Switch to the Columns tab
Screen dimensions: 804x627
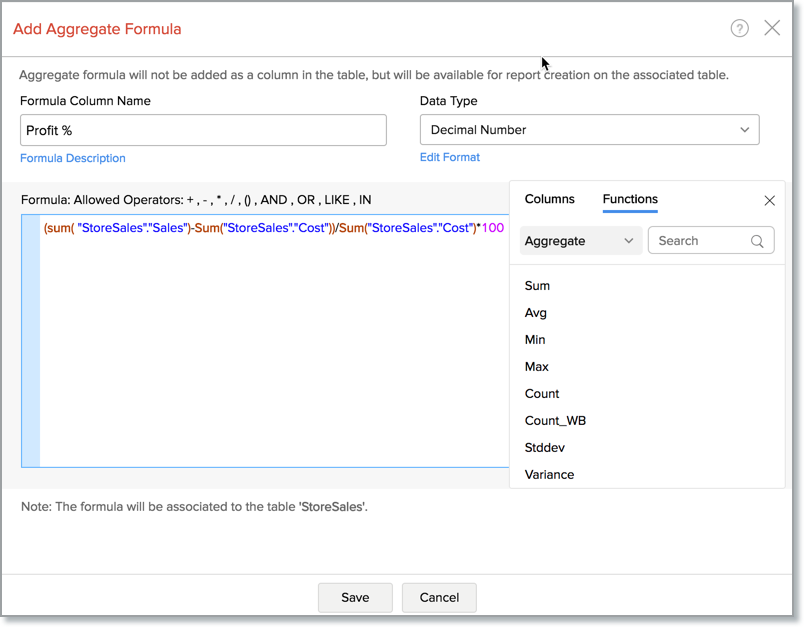click(x=549, y=199)
